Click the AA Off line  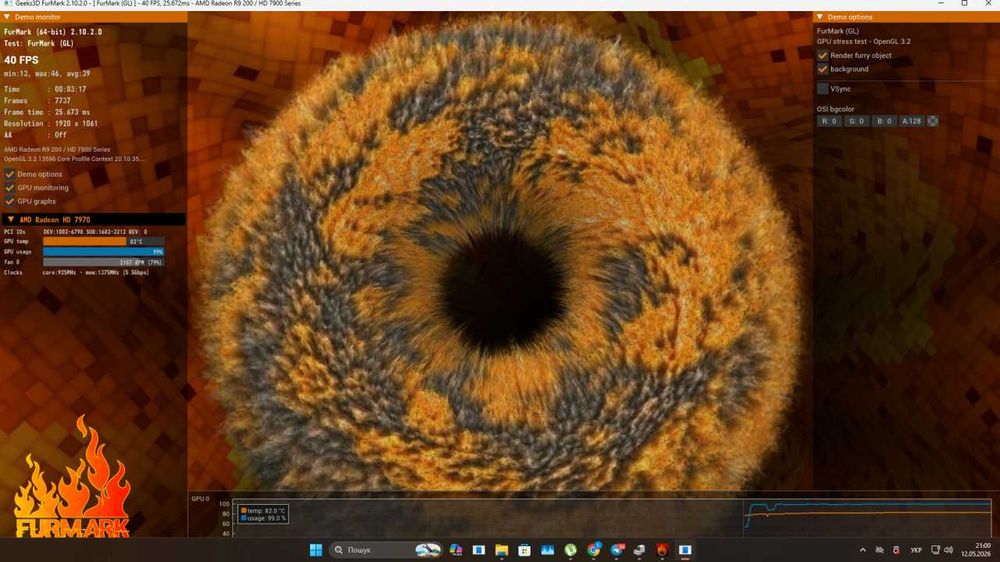(x=35, y=135)
